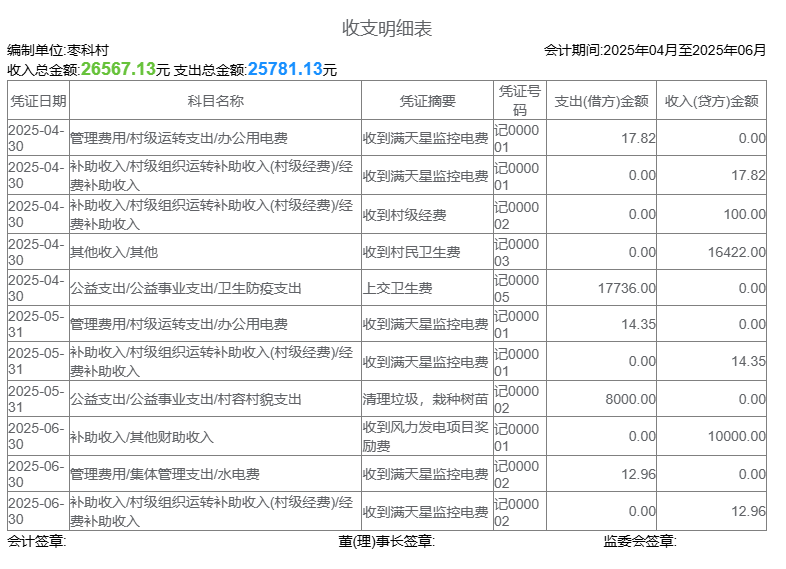Click the 支出(借方)金额 column header
The width and height of the screenshot is (786, 569).
tap(600, 101)
